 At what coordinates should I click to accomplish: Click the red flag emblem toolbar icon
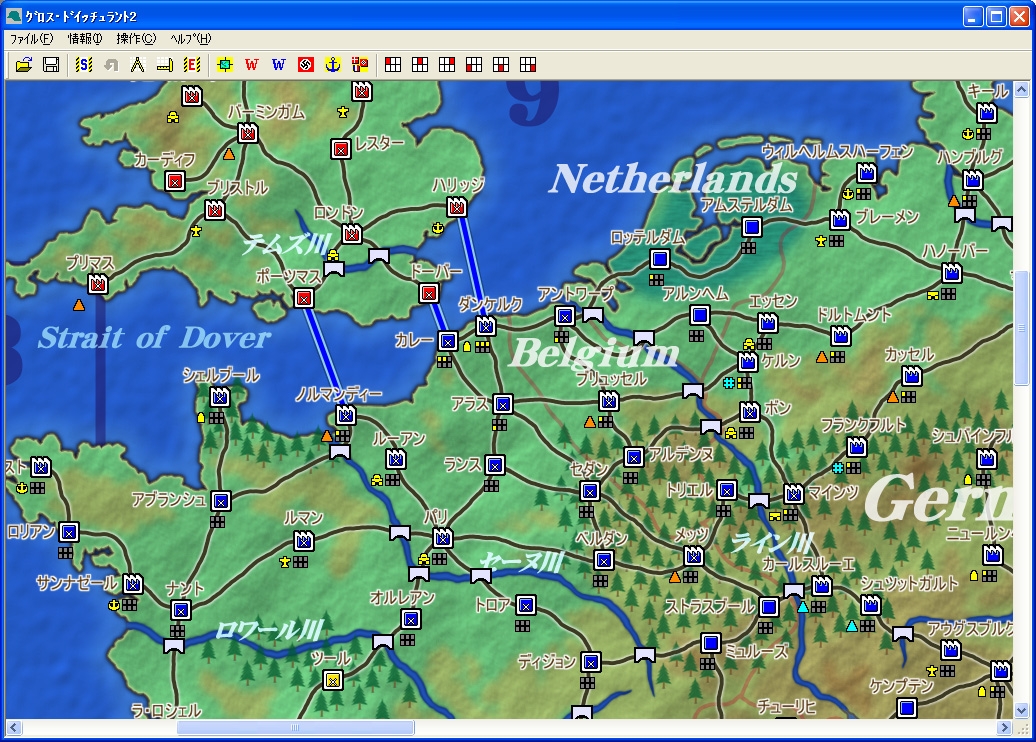pyautogui.click(x=306, y=65)
